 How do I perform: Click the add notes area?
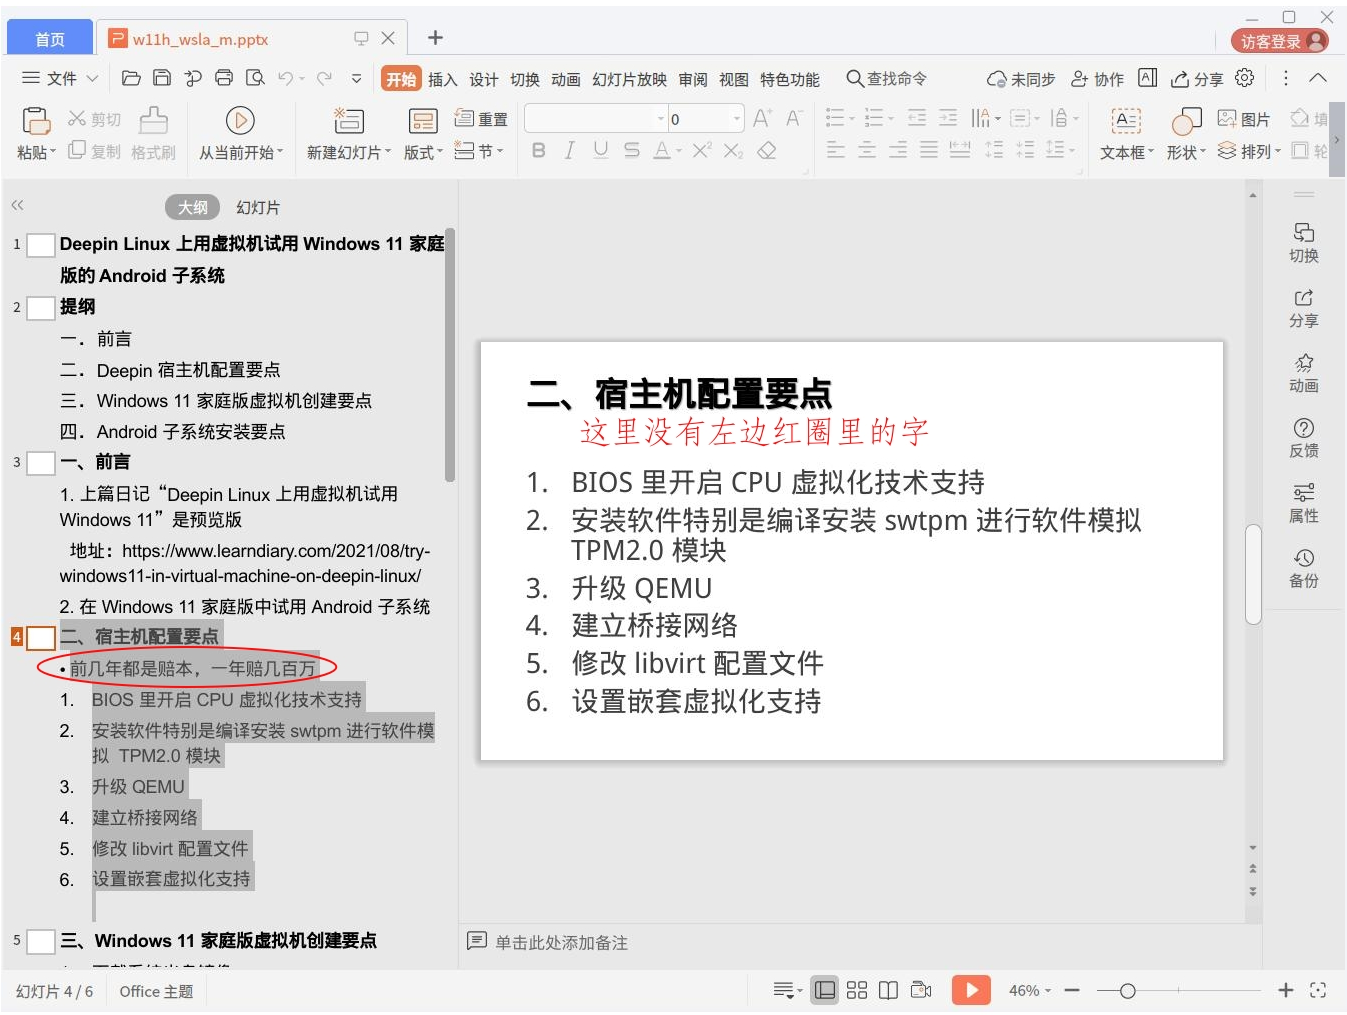click(x=561, y=942)
